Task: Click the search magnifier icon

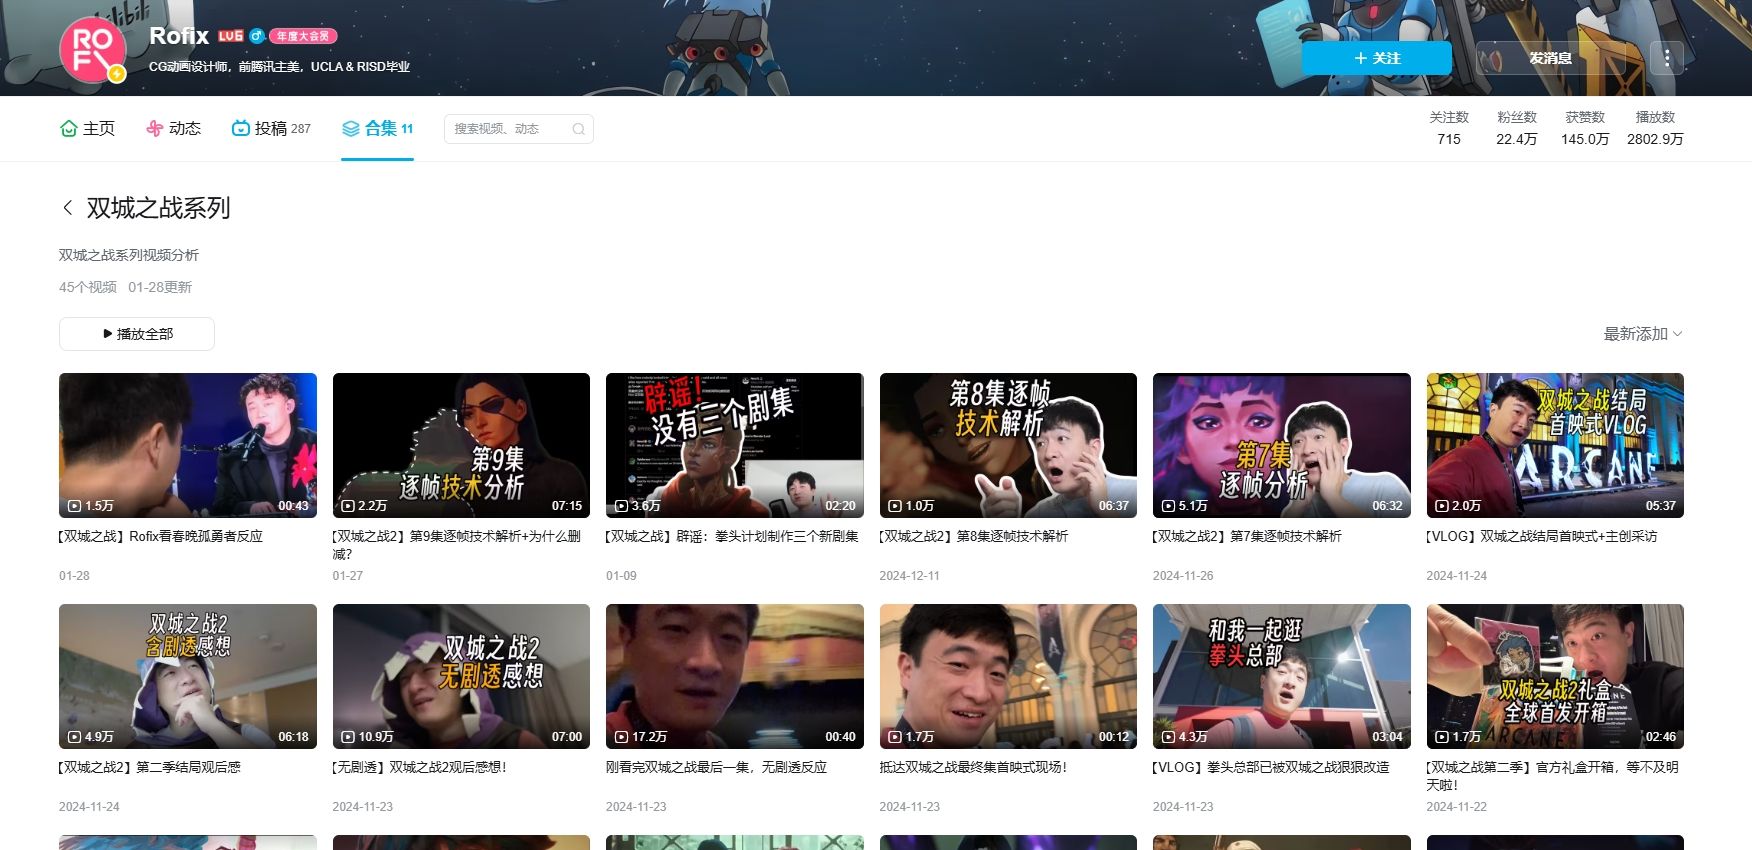Action: tap(578, 129)
